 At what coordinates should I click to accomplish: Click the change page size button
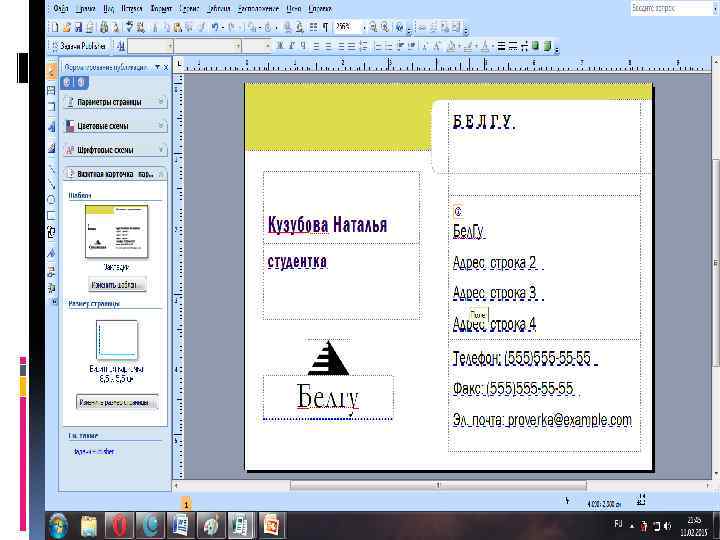coord(117,402)
